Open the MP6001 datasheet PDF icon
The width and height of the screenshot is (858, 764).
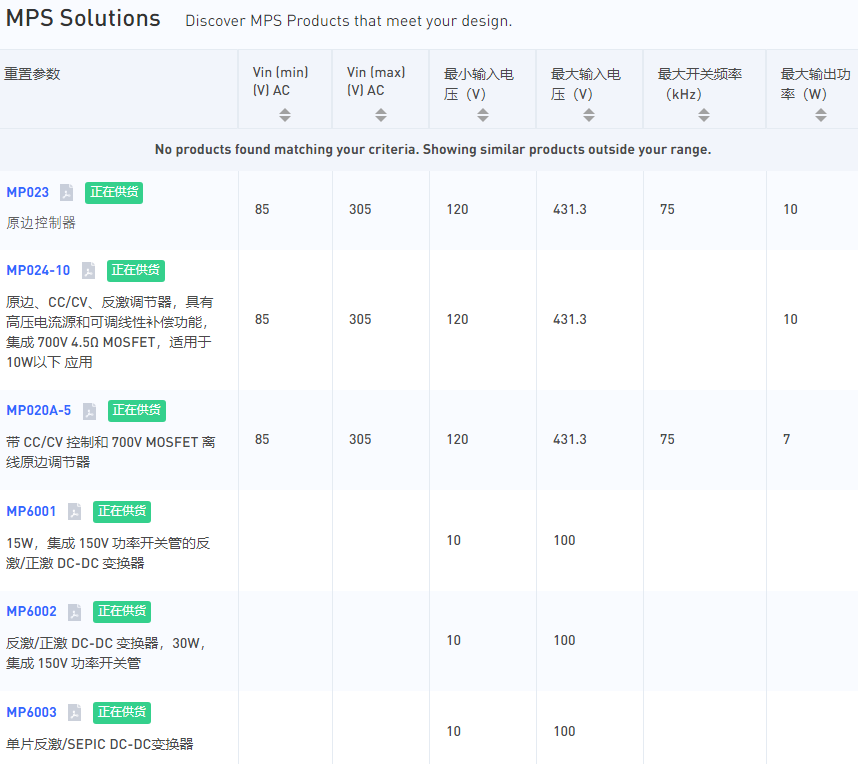pos(74,512)
